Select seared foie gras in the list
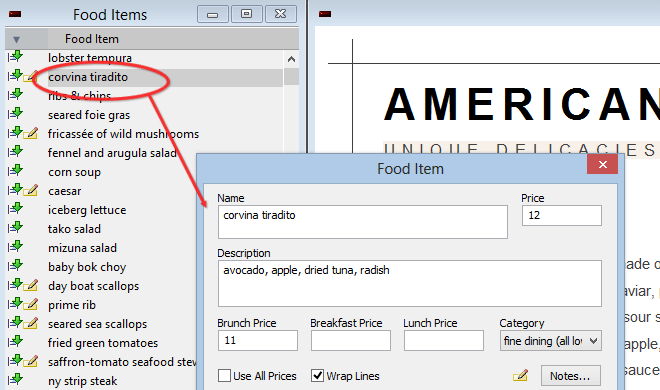 click(89, 115)
